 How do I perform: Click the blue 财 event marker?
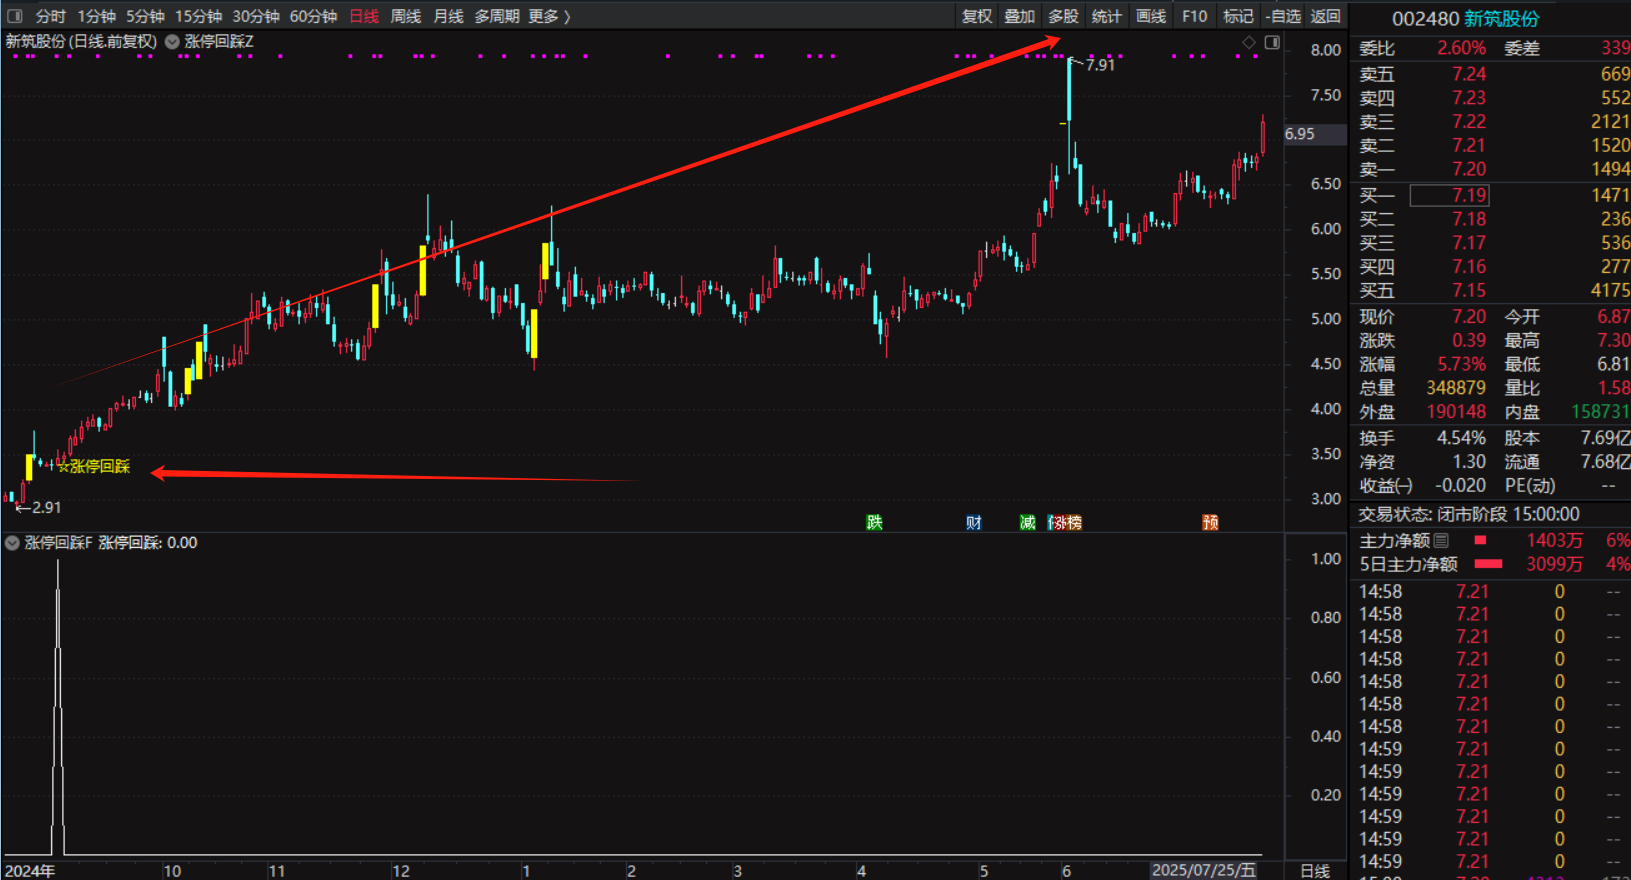click(x=973, y=522)
